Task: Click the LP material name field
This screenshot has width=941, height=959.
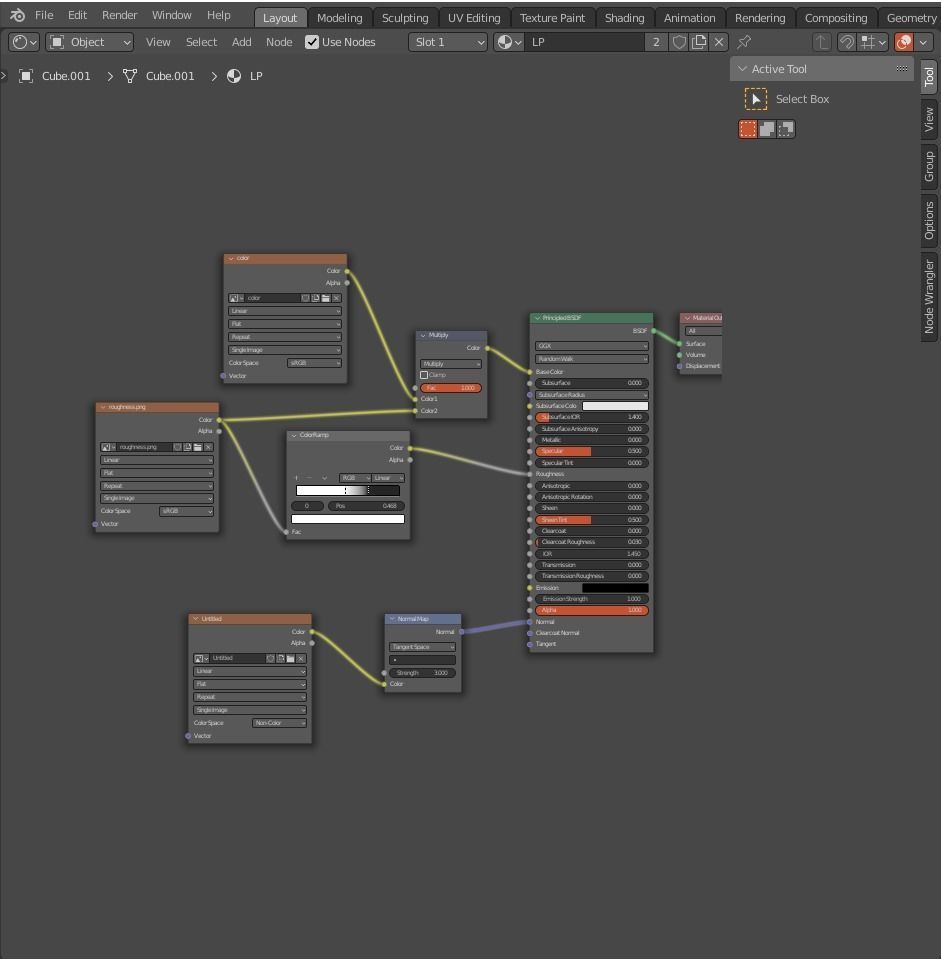Action: (x=585, y=42)
